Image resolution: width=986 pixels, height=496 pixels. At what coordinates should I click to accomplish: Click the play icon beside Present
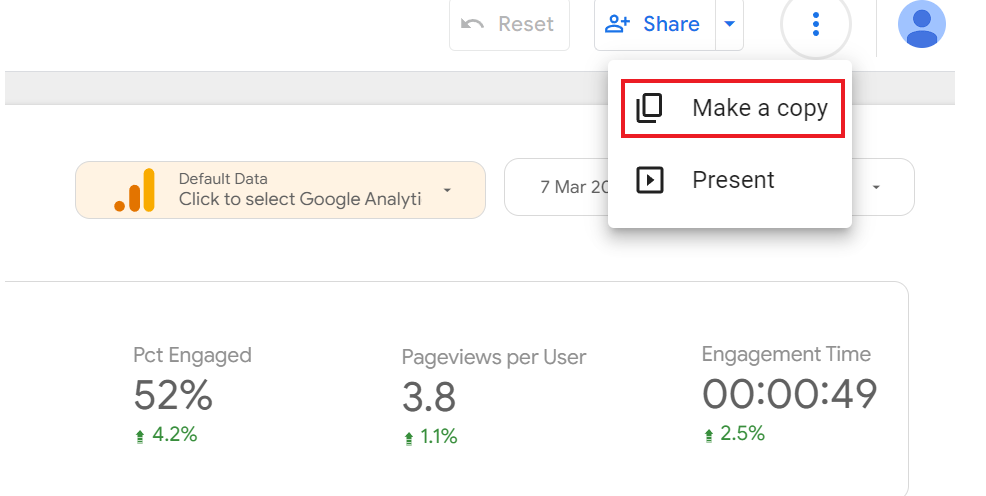[650, 180]
